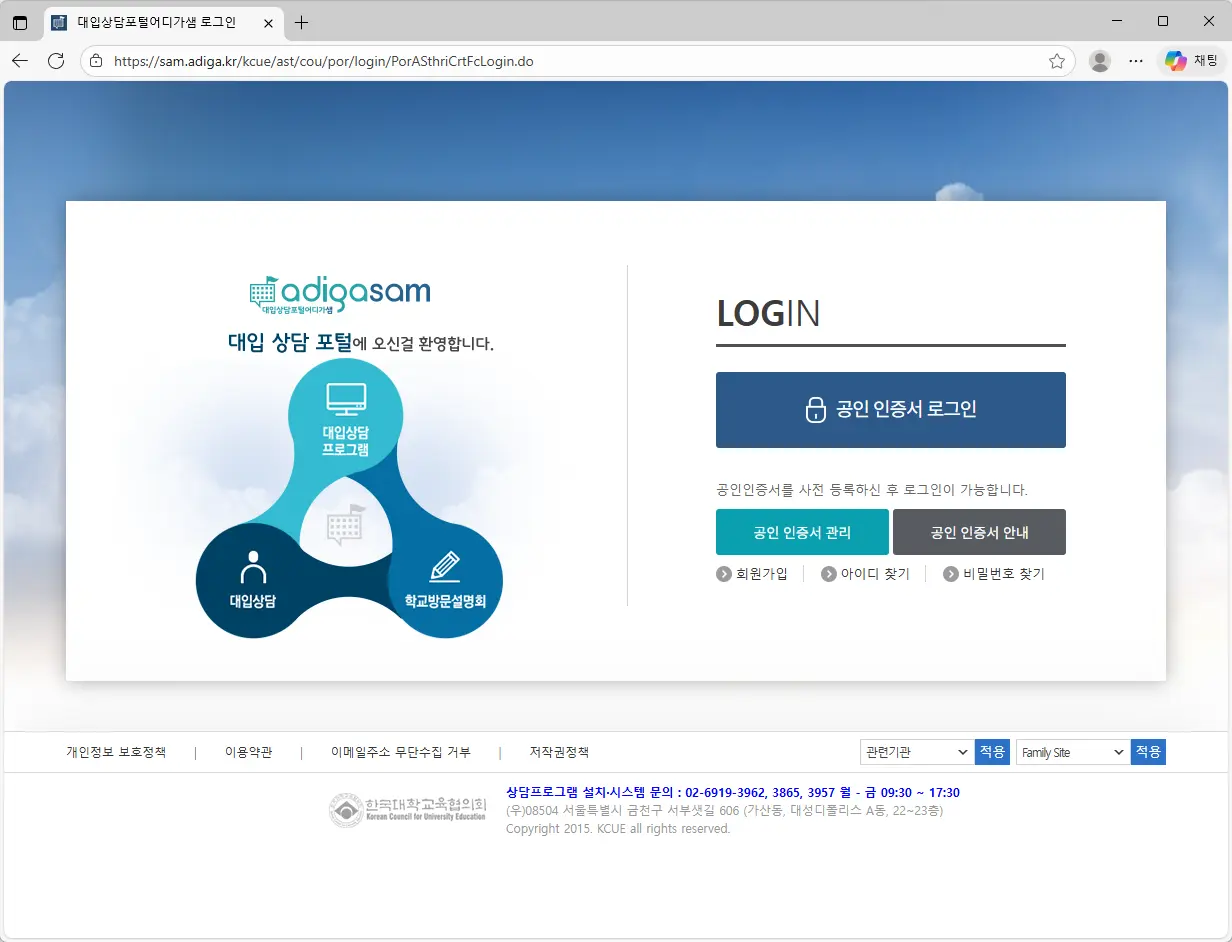
Task: Click the 학교방문설명회 pencil icon
Action: coord(446,564)
